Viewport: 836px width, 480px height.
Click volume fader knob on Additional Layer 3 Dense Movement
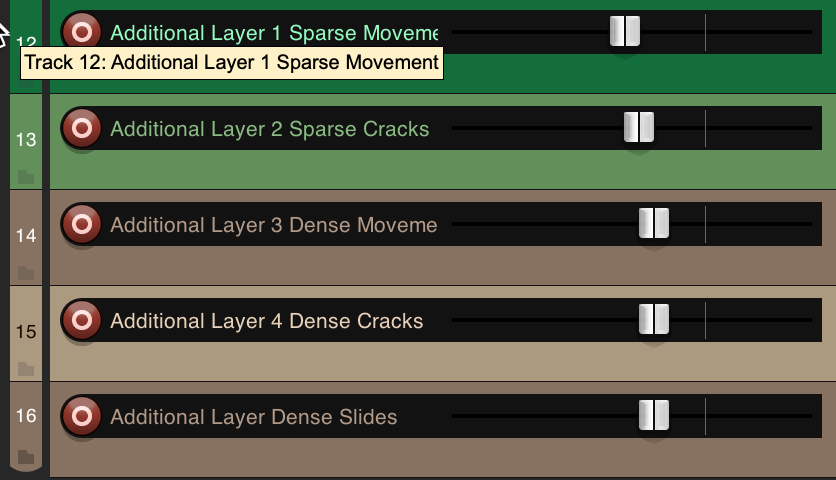tap(654, 224)
